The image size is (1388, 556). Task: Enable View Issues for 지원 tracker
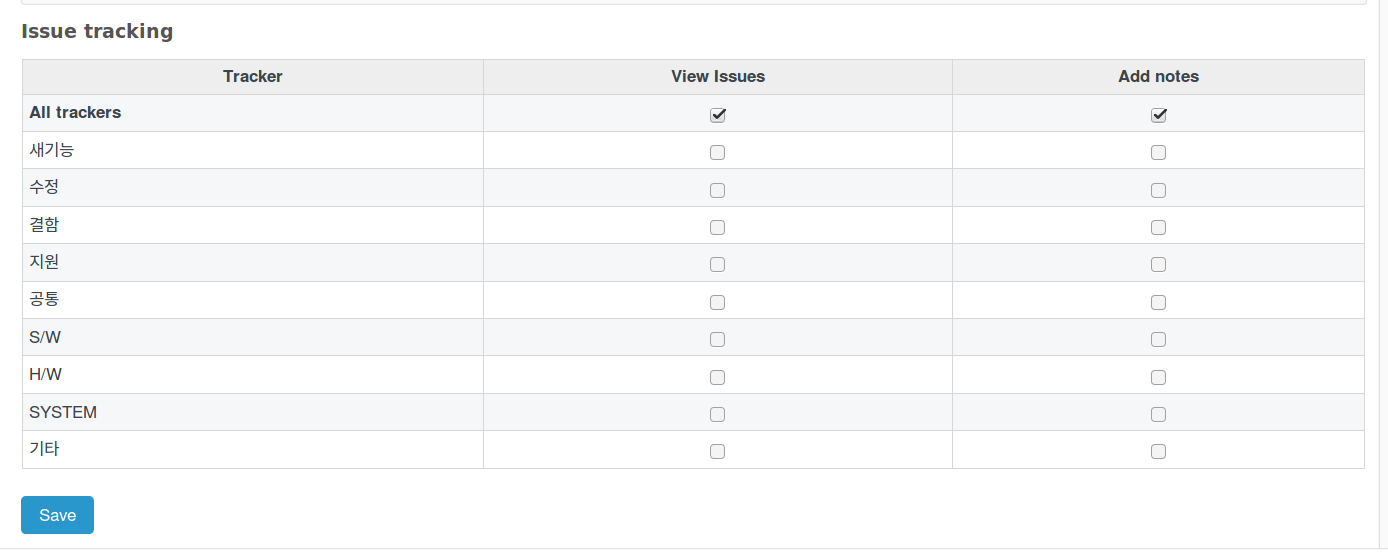717,265
